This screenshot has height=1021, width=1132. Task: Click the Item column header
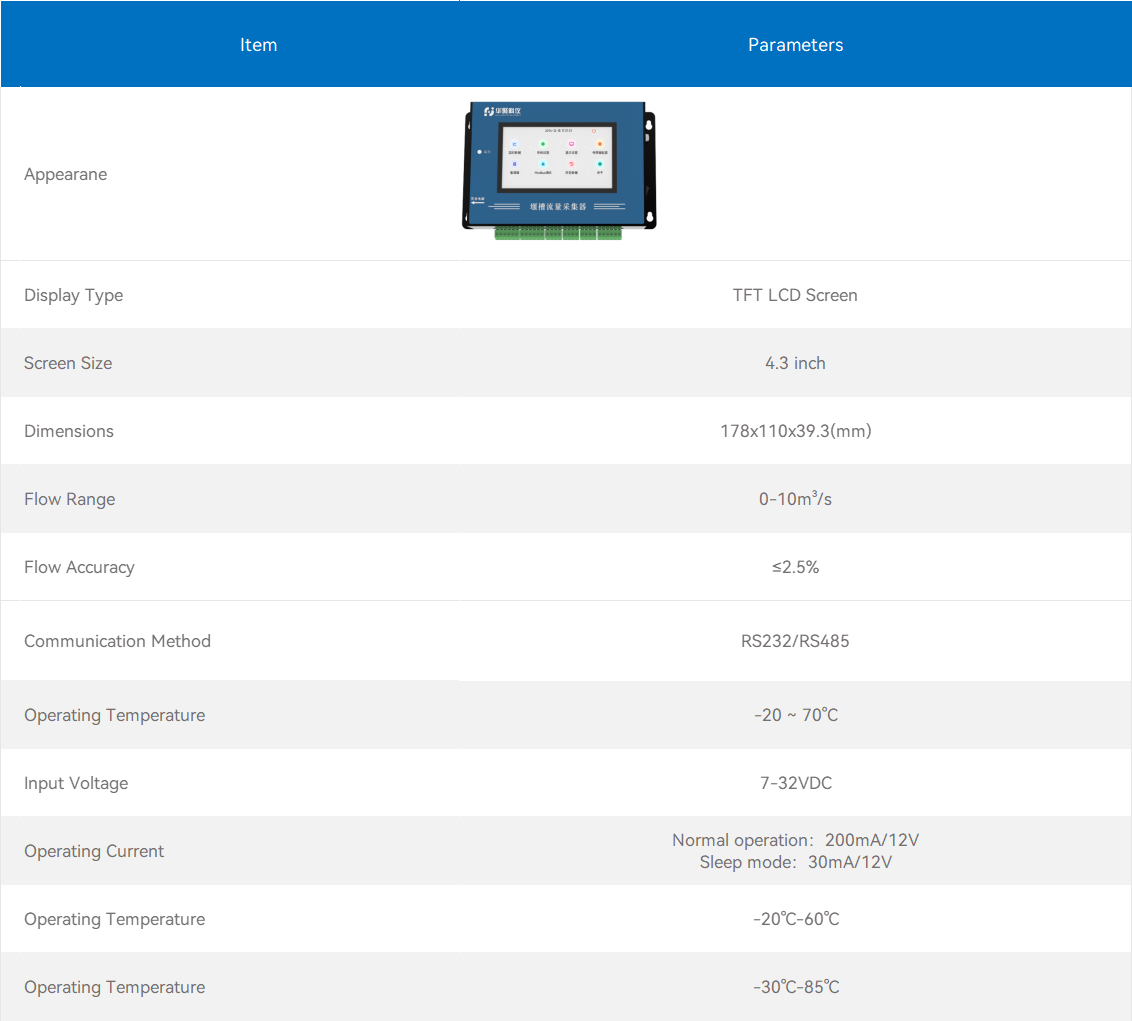click(x=258, y=45)
